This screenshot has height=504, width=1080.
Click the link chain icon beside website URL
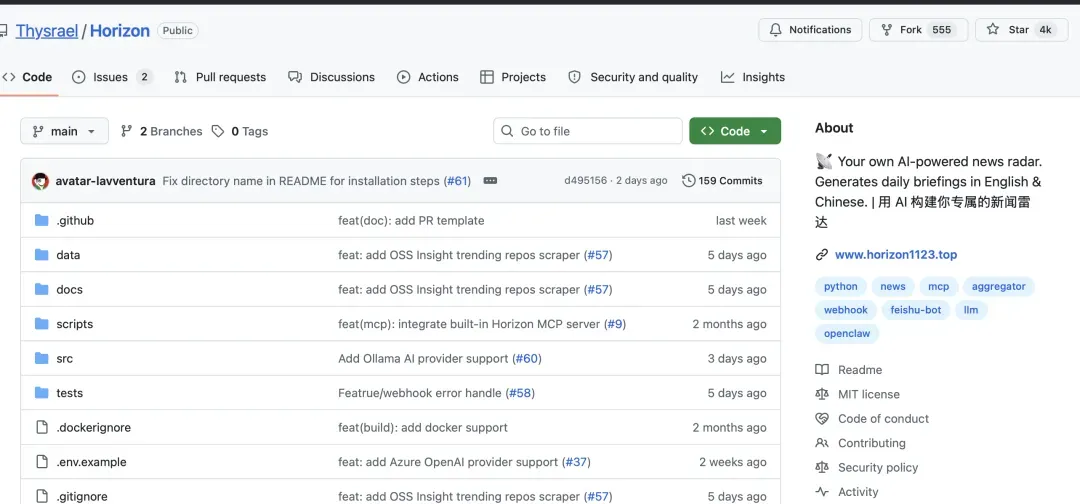(822, 255)
